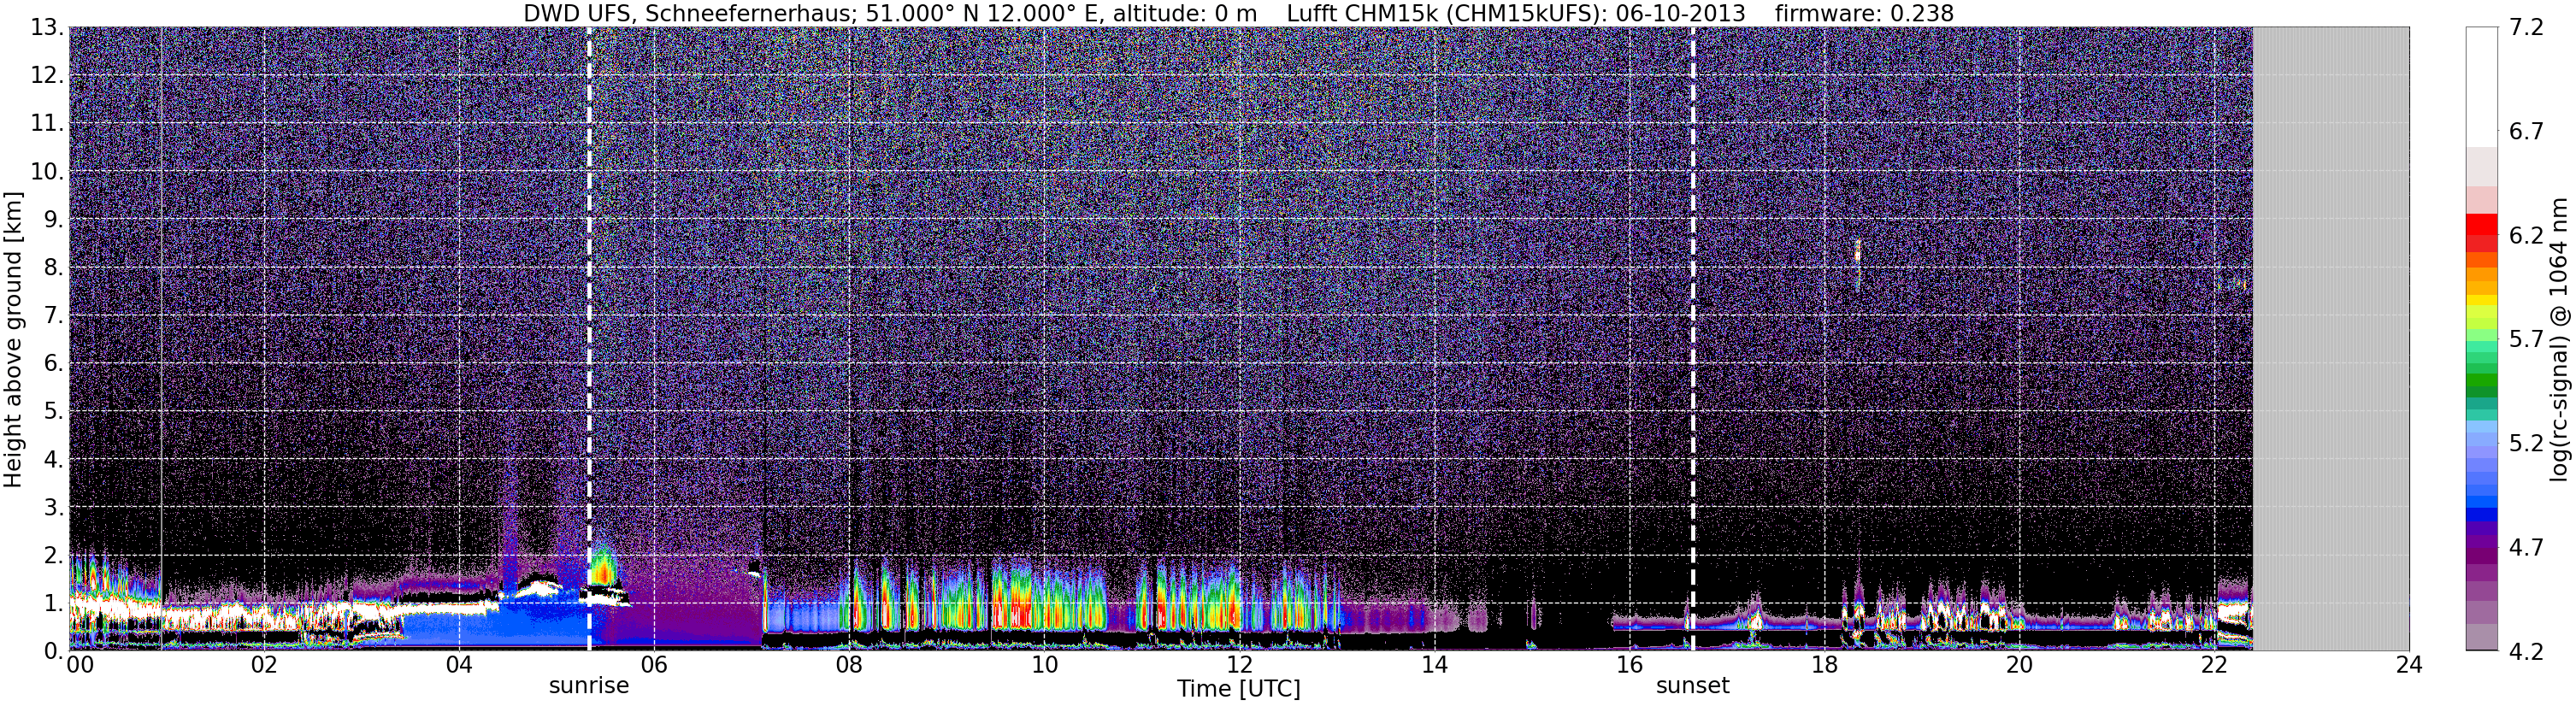The height and width of the screenshot is (706, 2576).
Task: Pick the white top section of the colorbar
Action: (2481, 87)
